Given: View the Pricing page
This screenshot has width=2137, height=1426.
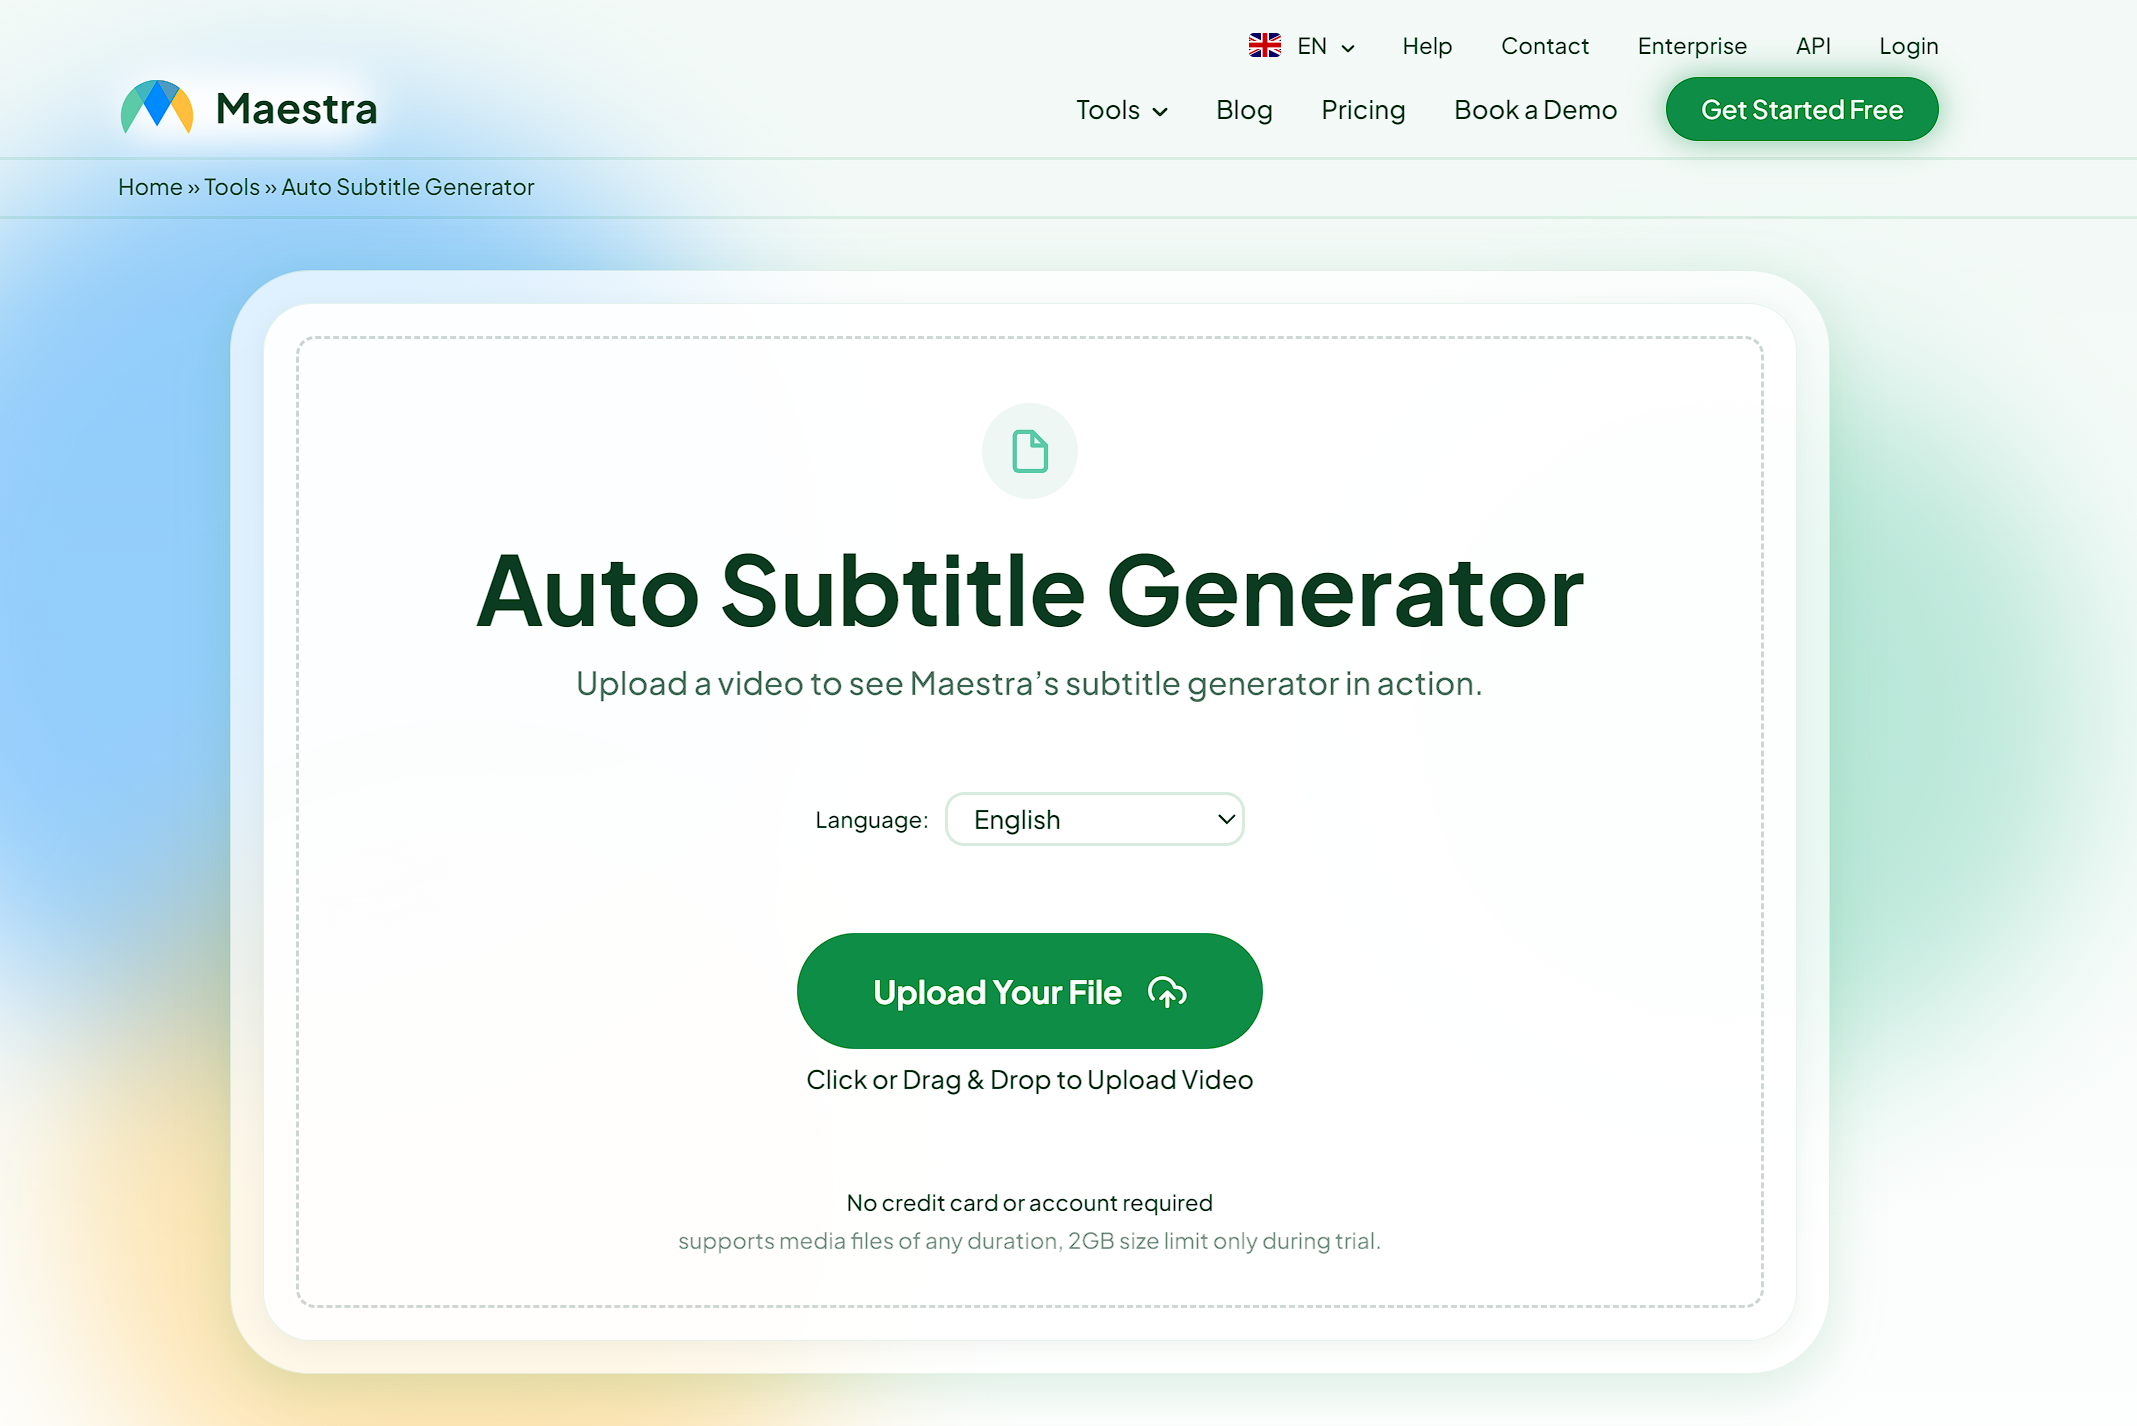Looking at the screenshot, I should click(1363, 110).
